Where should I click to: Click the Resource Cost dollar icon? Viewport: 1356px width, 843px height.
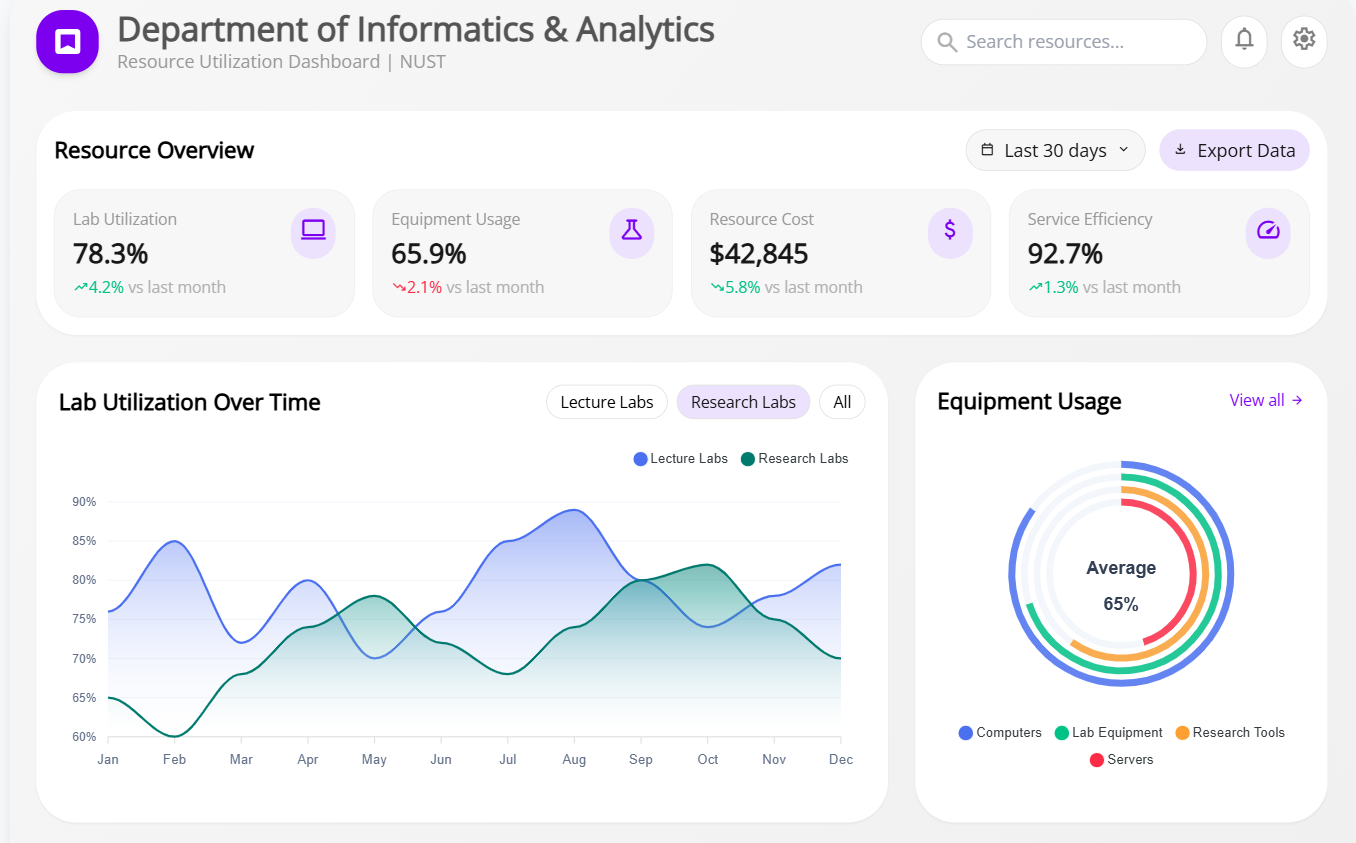point(949,232)
